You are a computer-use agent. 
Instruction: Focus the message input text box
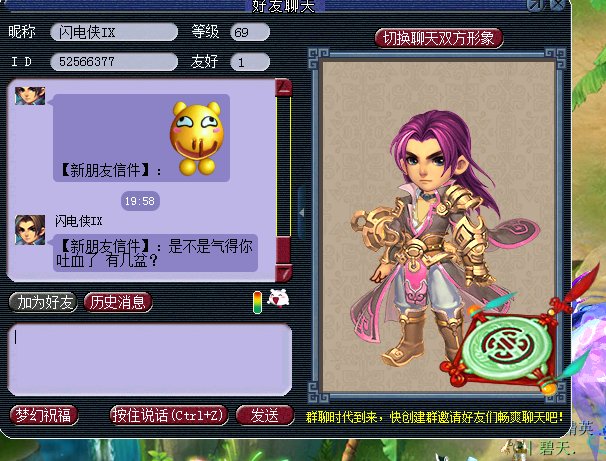tap(150, 360)
